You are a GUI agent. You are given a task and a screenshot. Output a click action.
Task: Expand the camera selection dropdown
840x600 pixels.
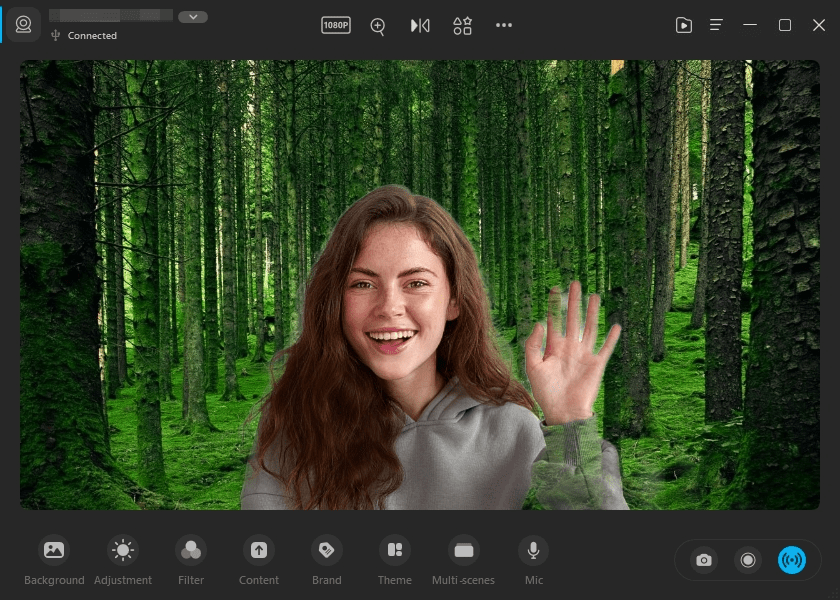click(x=192, y=17)
